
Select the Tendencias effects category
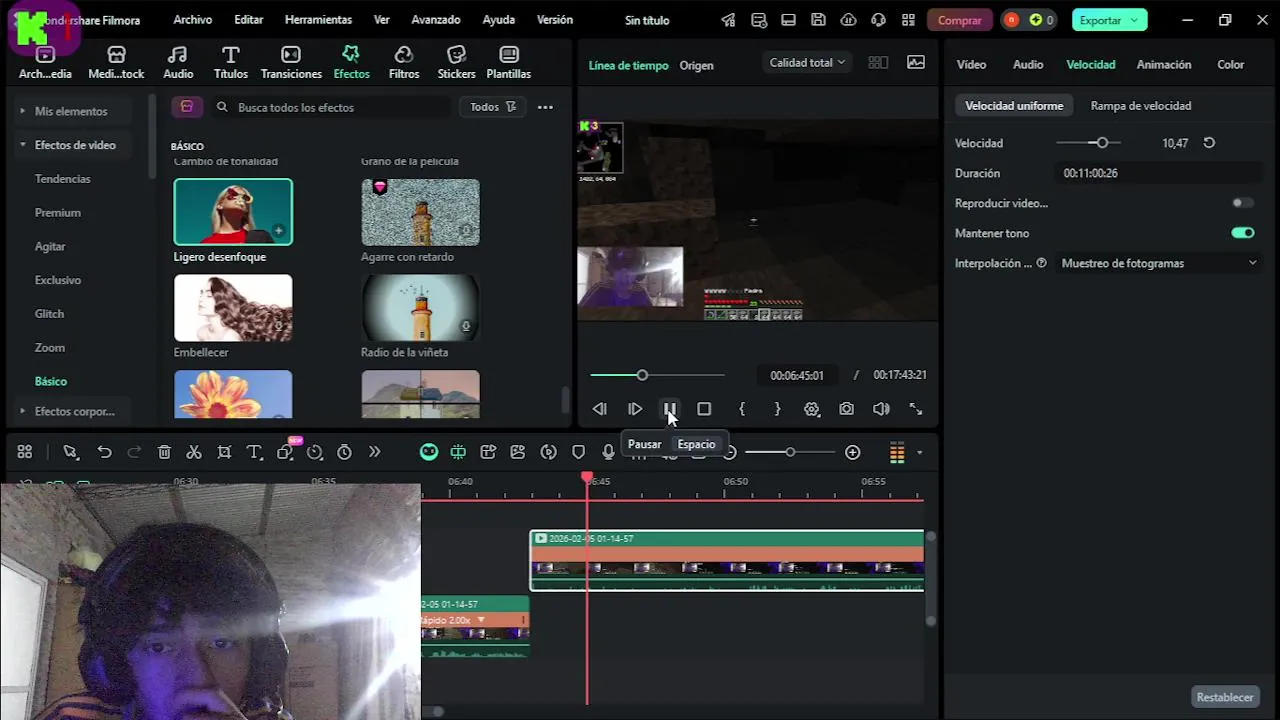click(x=62, y=179)
